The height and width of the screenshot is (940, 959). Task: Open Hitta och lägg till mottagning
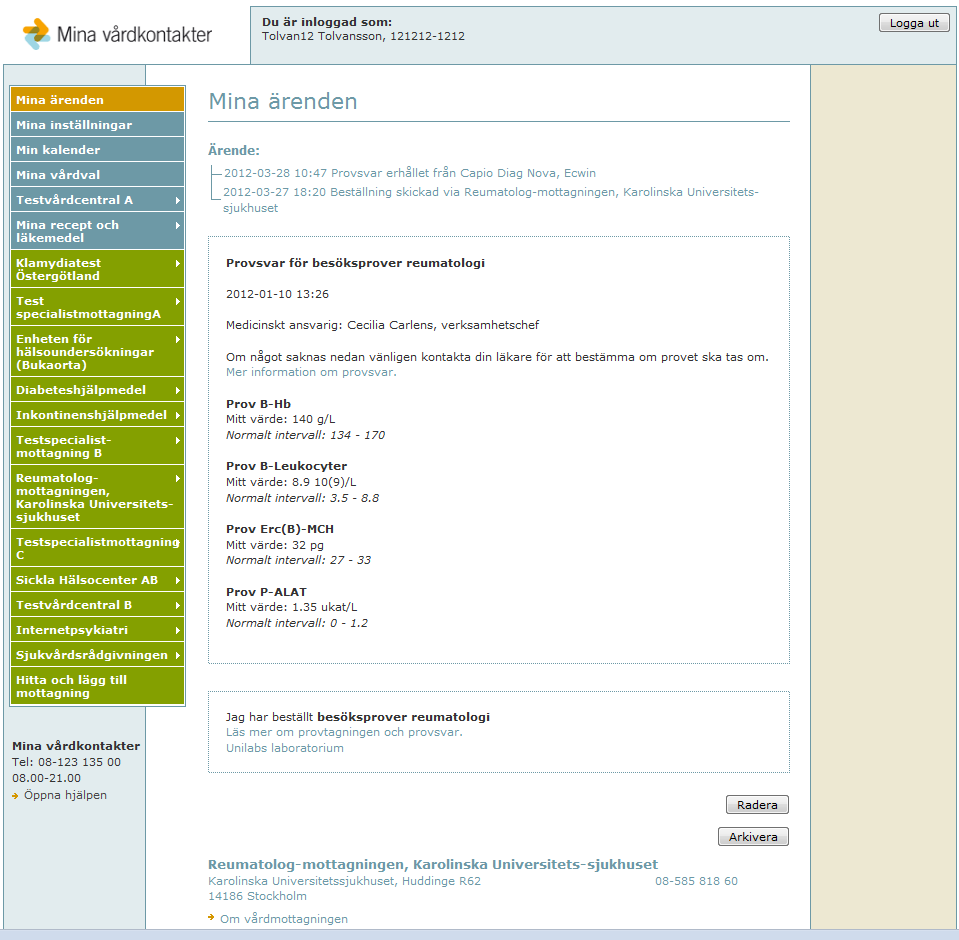[97, 686]
